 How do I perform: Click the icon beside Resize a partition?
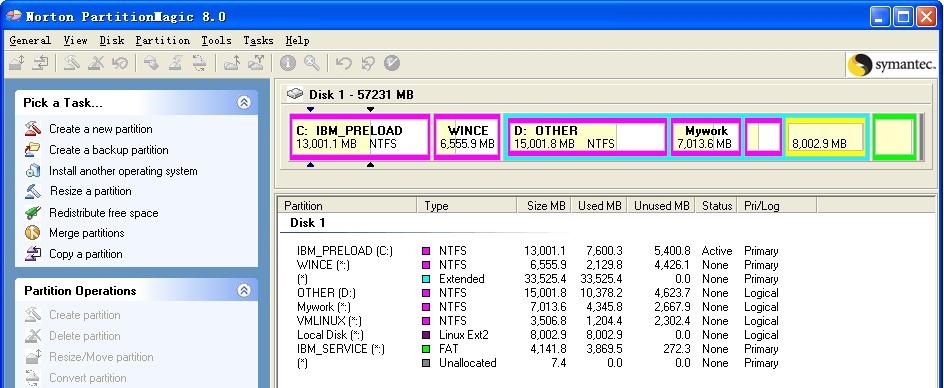click(x=33, y=191)
